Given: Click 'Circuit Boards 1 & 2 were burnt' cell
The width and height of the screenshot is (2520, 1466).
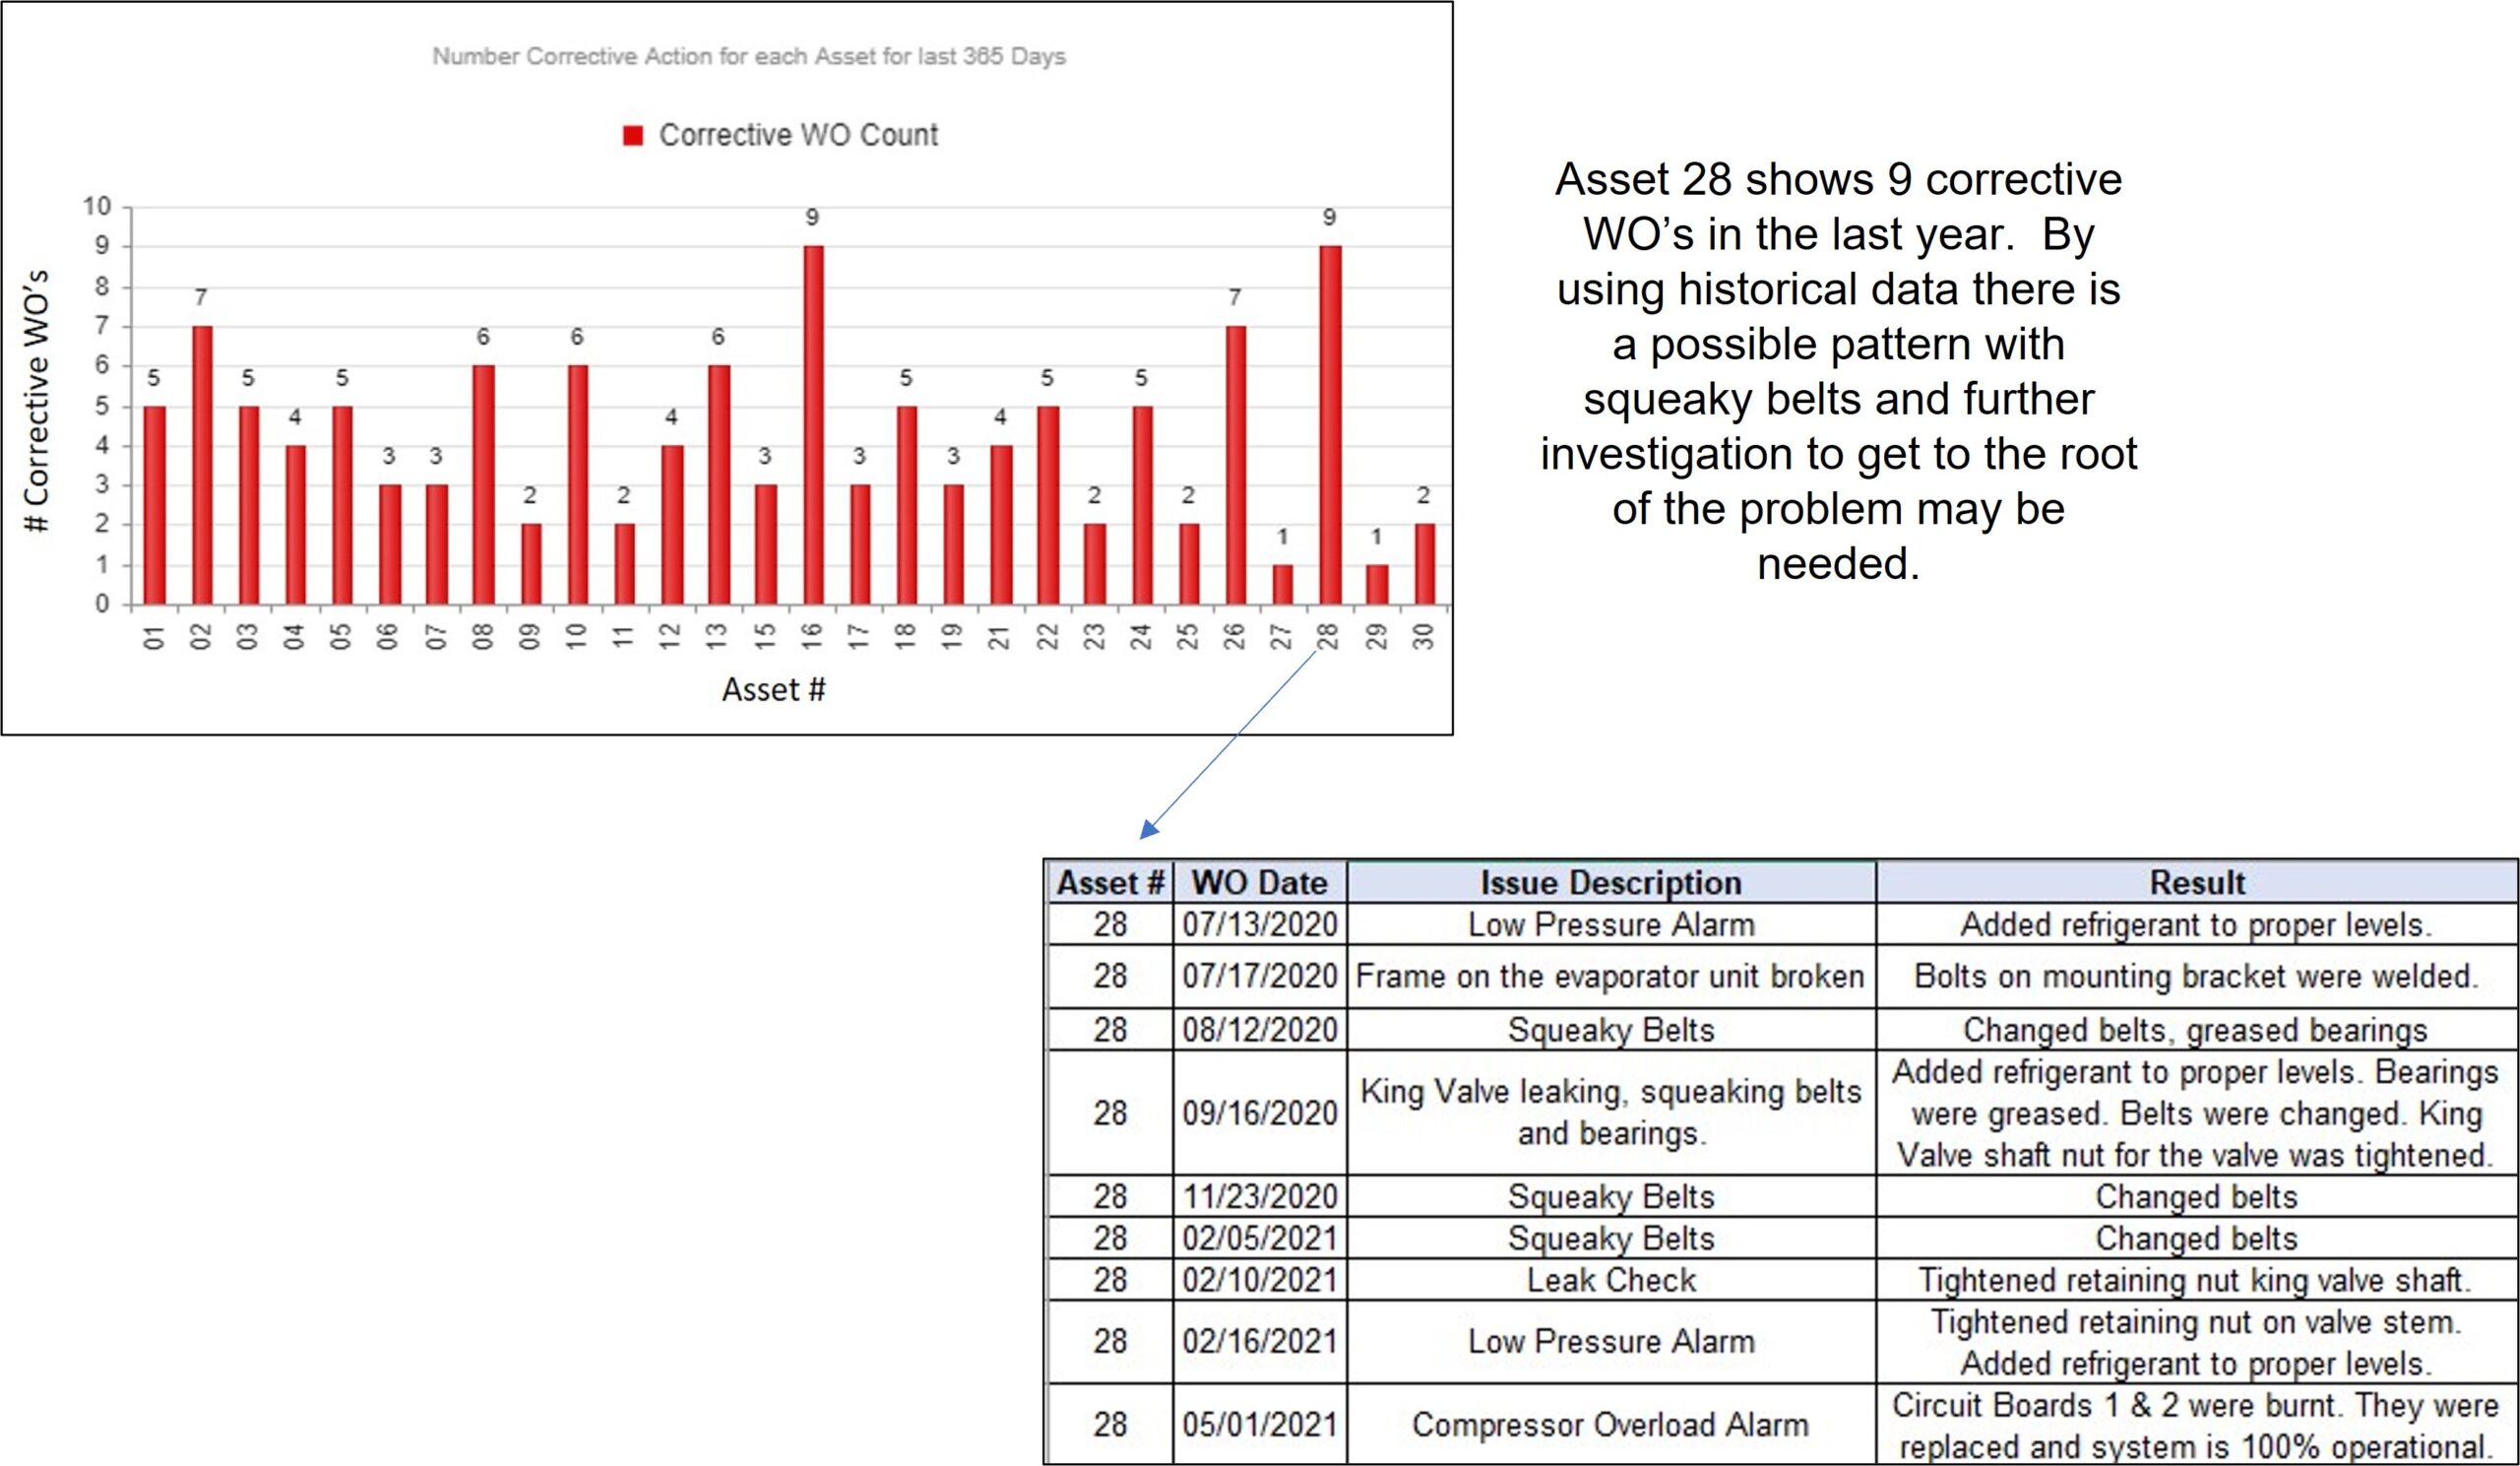Looking at the screenshot, I should tap(2197, 1425).
